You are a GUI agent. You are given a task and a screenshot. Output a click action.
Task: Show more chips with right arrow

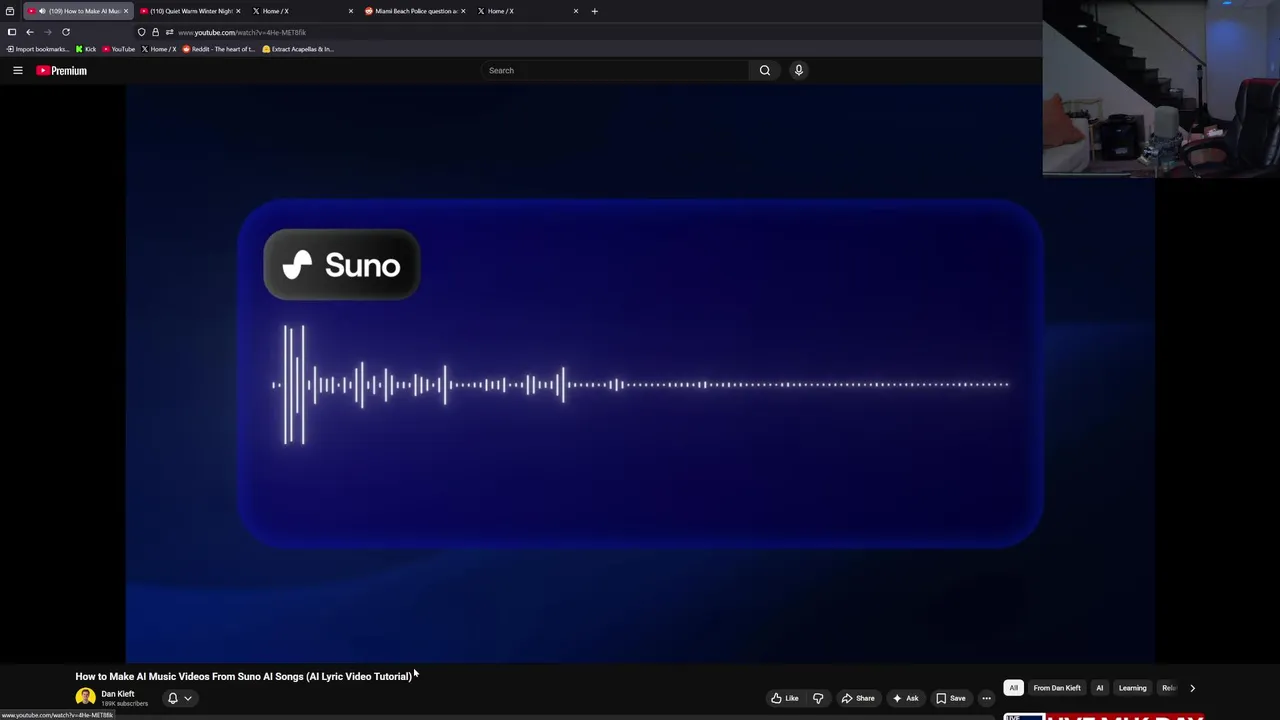point(1192,688)
